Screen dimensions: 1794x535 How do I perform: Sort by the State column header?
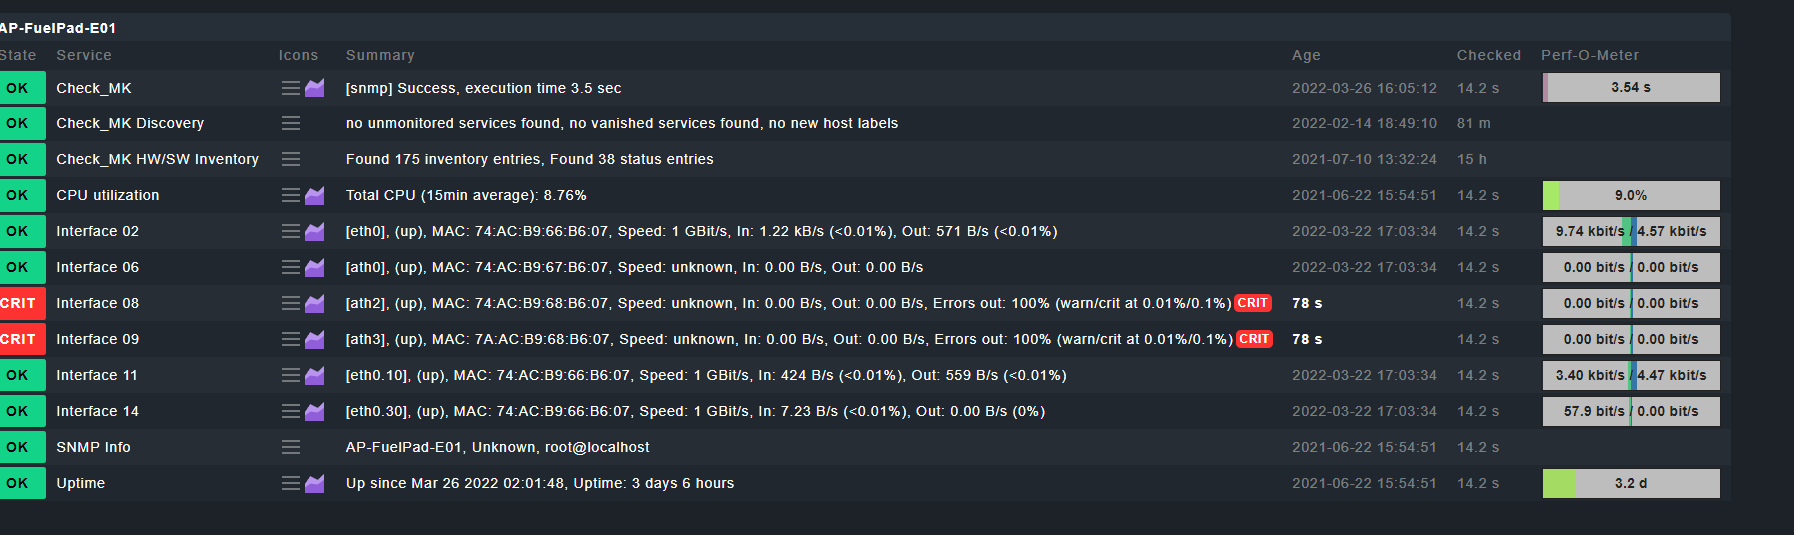tap(18, 55)
